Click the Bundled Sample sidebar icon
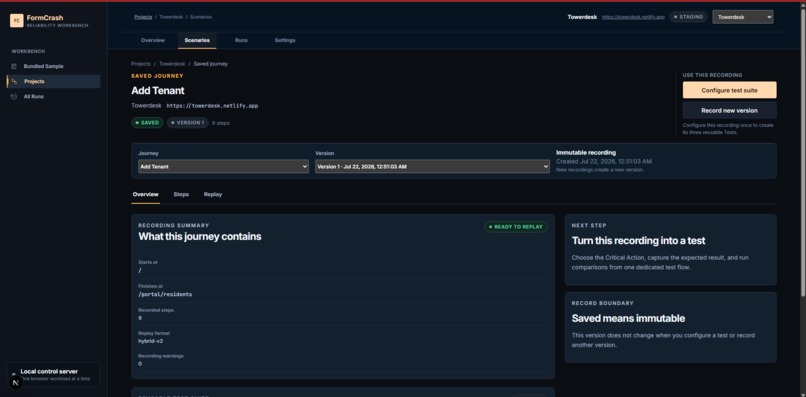Viewport: 806px width, 397px height. [14, 66]
